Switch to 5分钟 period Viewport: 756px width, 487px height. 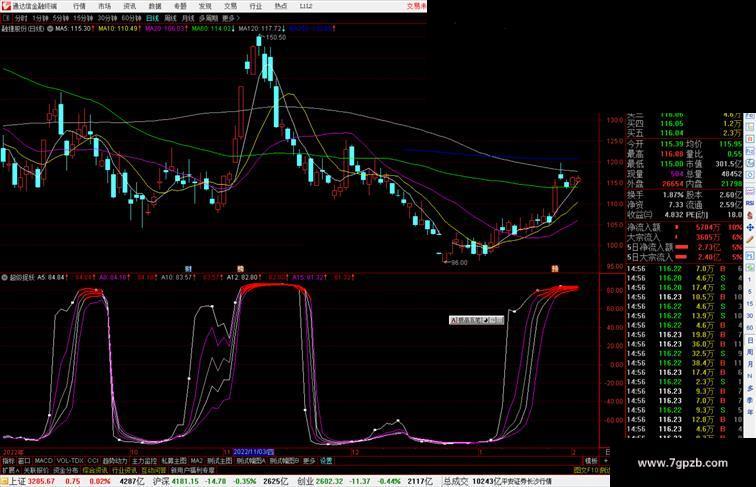[61, 18]
